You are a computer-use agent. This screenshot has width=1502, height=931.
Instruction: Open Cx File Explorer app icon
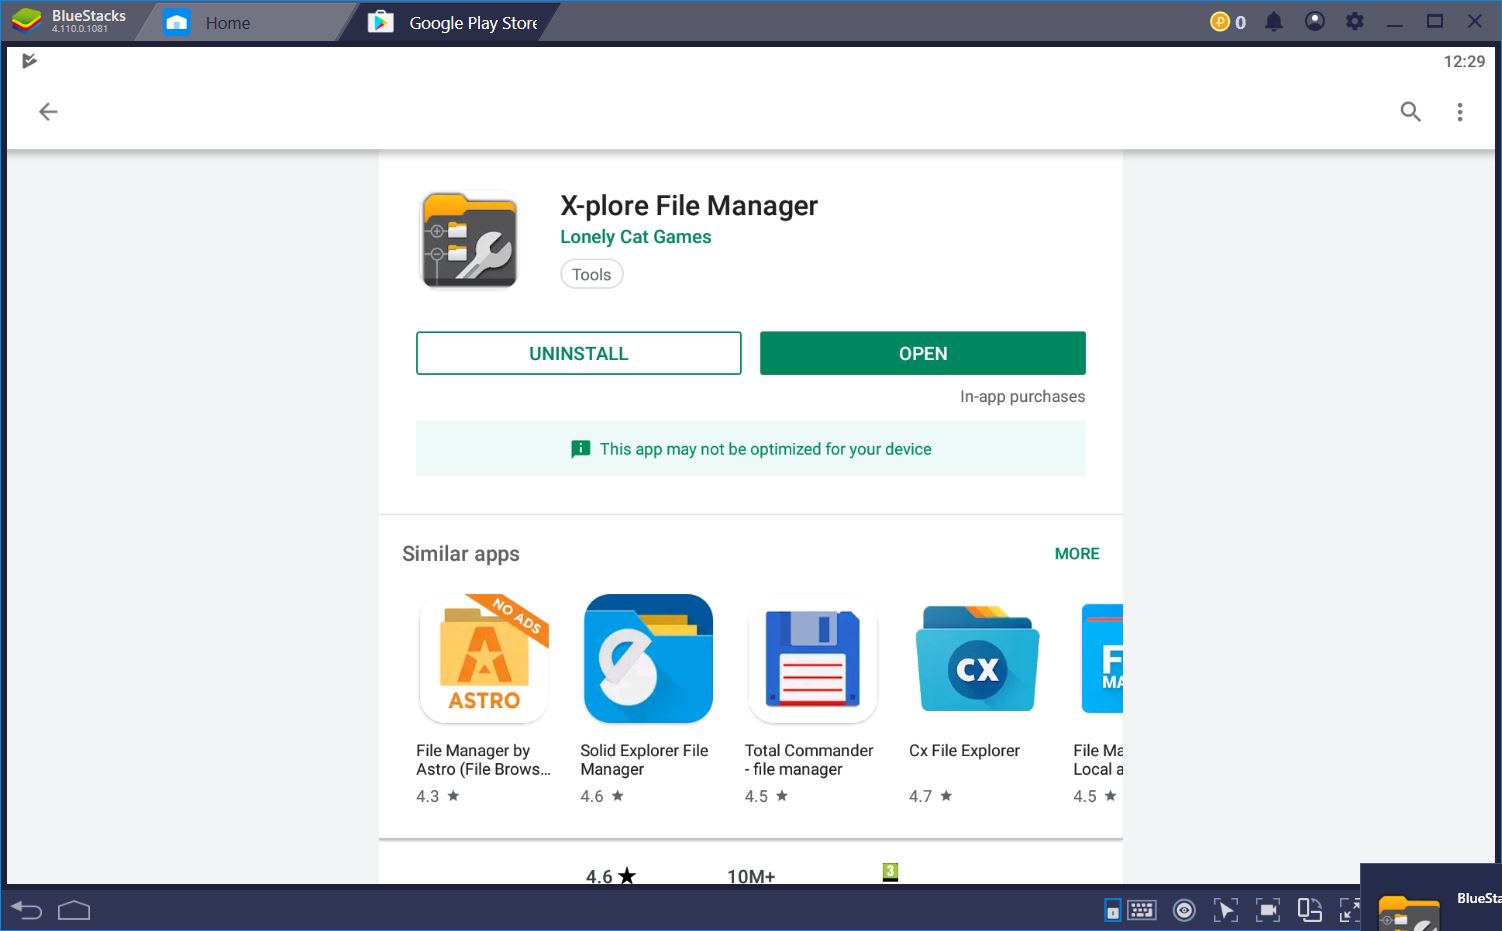coord(977,658)
